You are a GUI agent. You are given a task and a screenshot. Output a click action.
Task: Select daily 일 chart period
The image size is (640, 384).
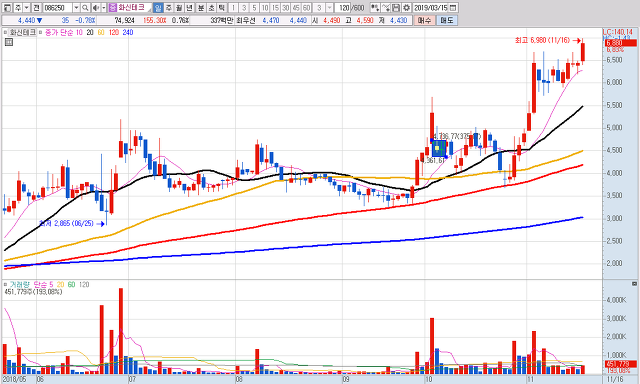[x=158, y=8]
